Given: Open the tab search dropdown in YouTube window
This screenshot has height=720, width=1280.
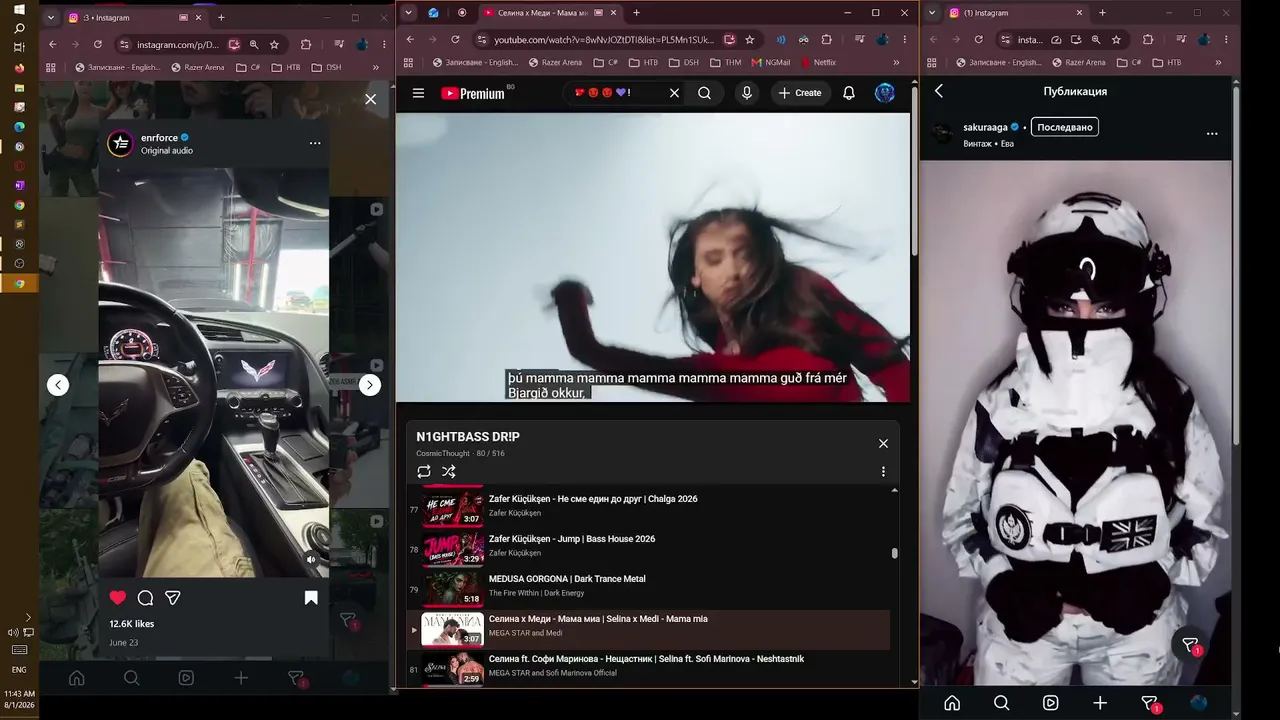Looking at the screenshot, I should pyautogui.click(x=408, y=13).
